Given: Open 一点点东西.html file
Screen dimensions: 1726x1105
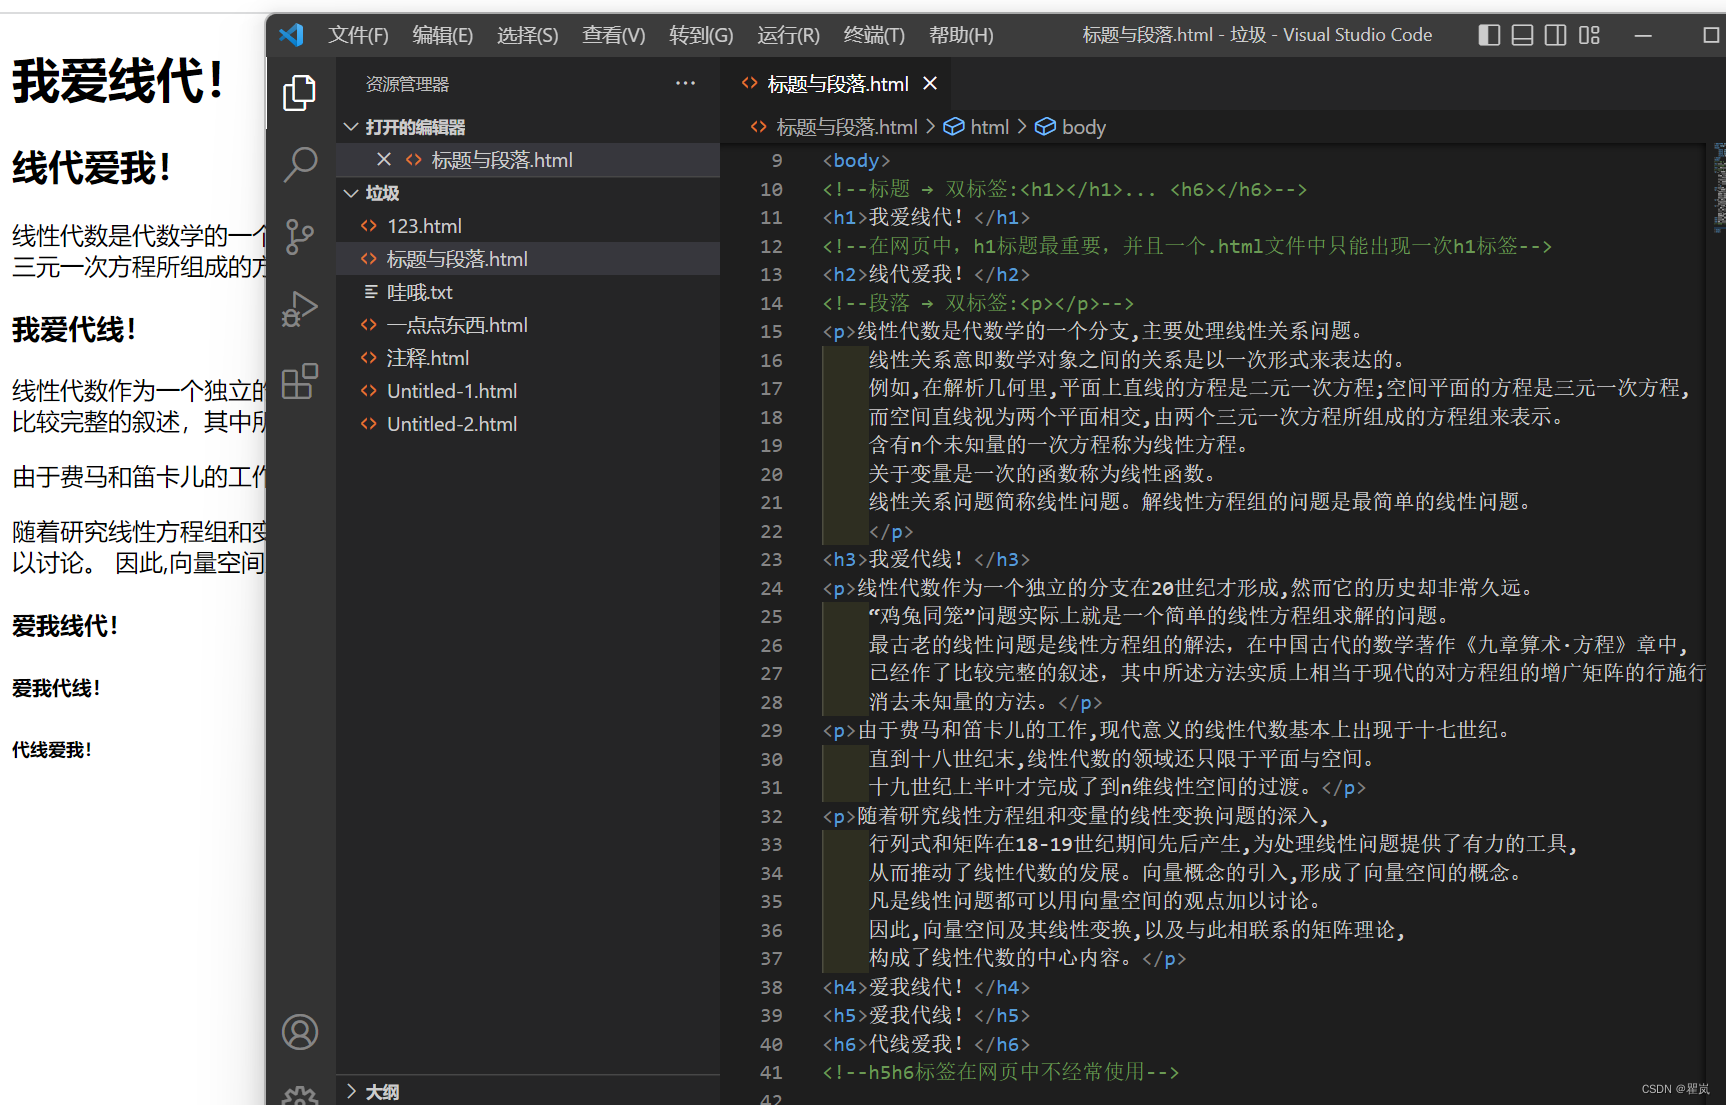Looking at the screenshot, I should (528, 325).
